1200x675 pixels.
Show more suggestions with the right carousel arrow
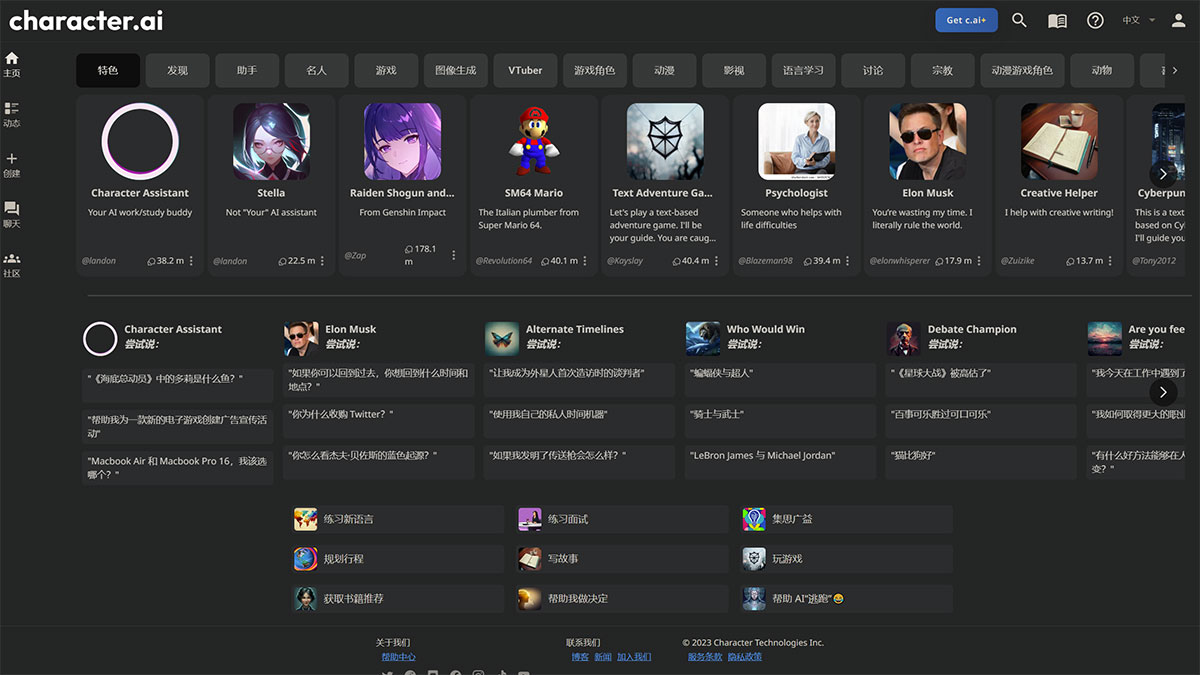(1163, 392)
